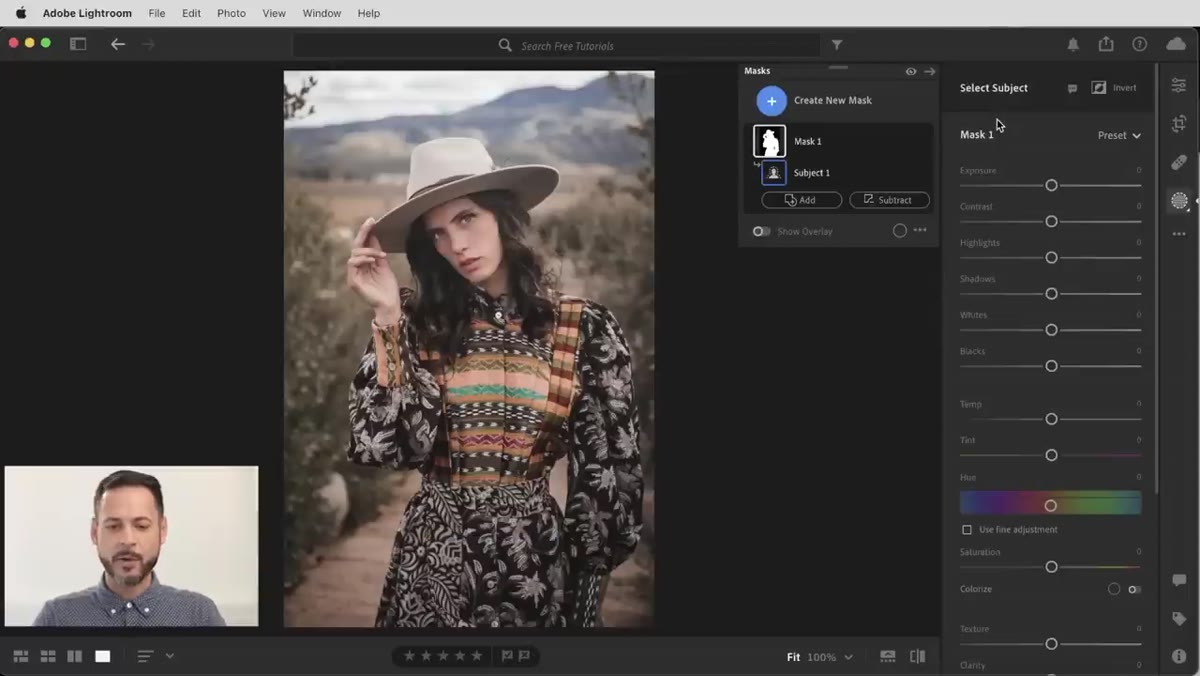Click the Share upload icon

pyautogui.click(x=1106, y=44)
